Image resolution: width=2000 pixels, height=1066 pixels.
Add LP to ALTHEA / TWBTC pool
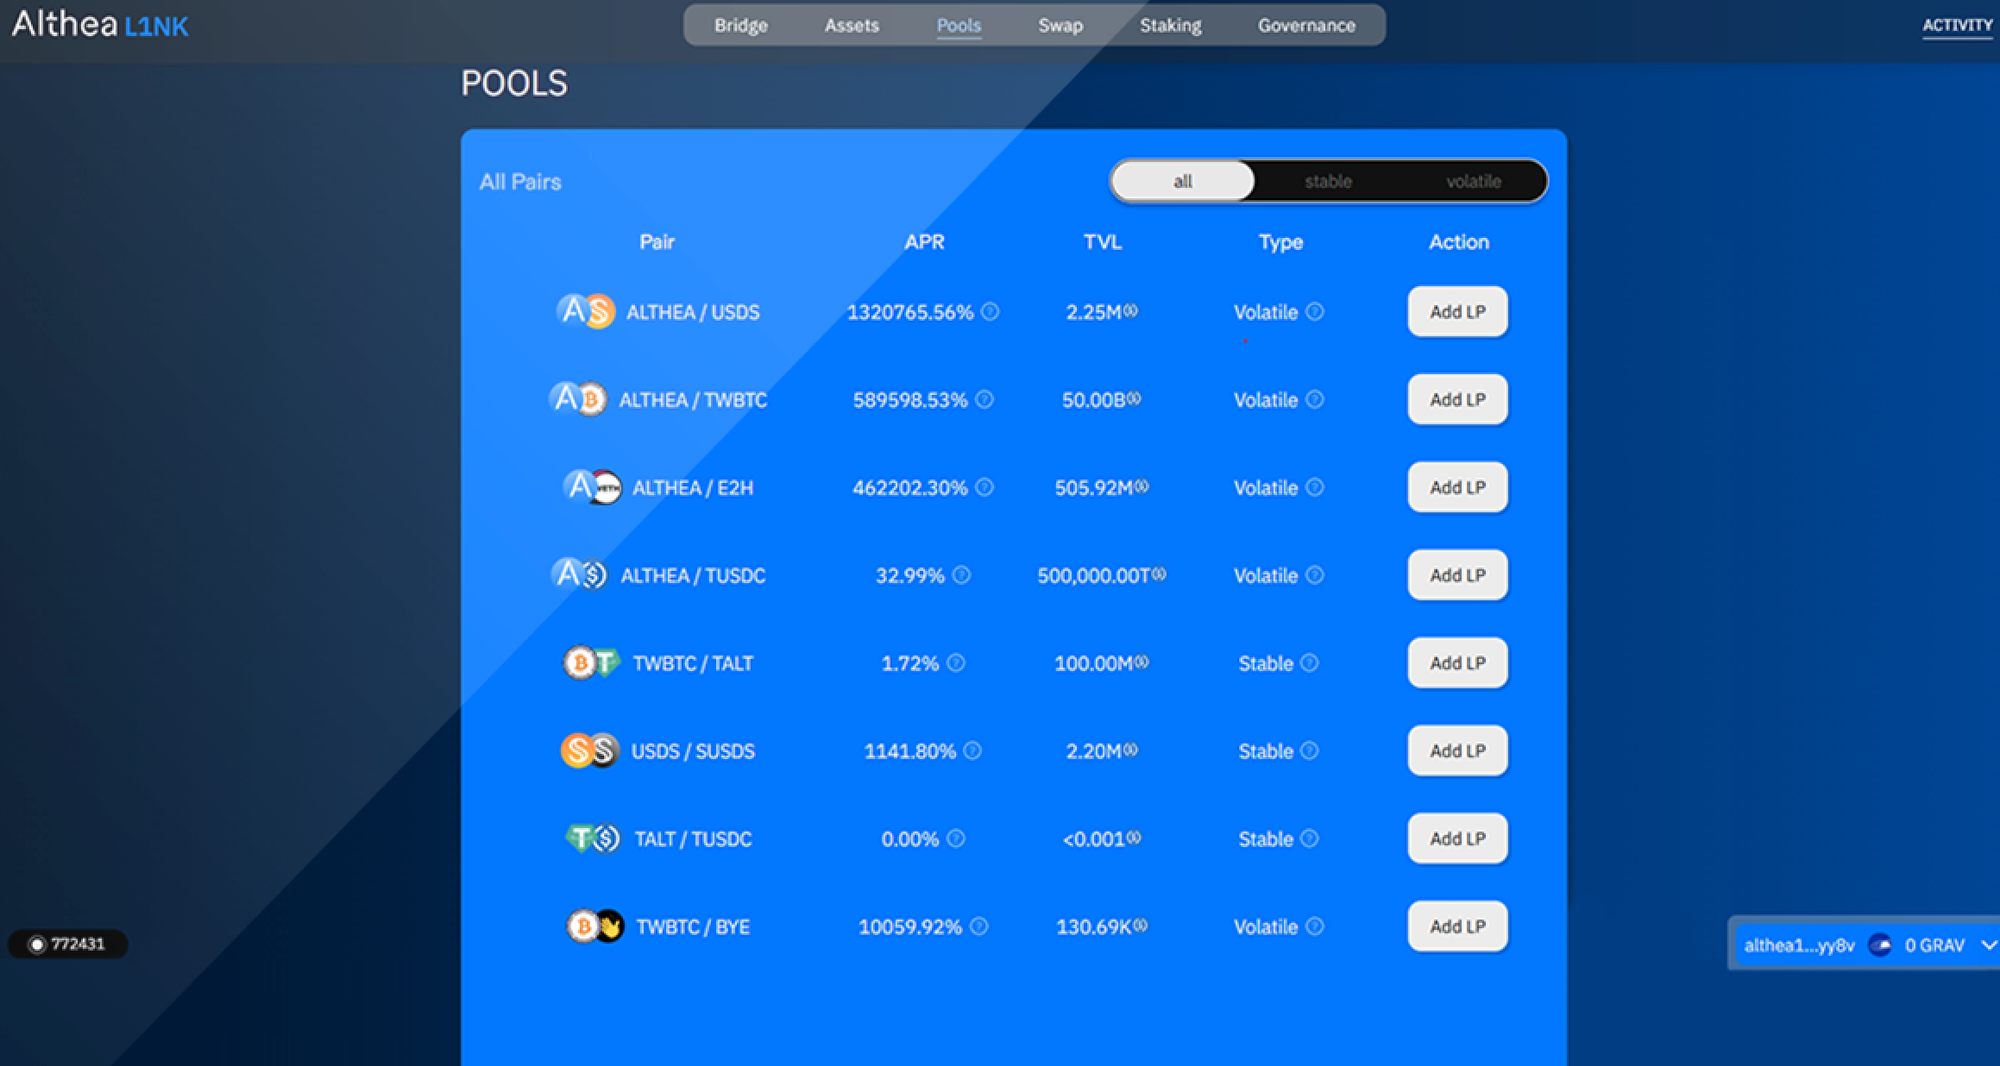pyautogui.click(x=1458, y=400)
